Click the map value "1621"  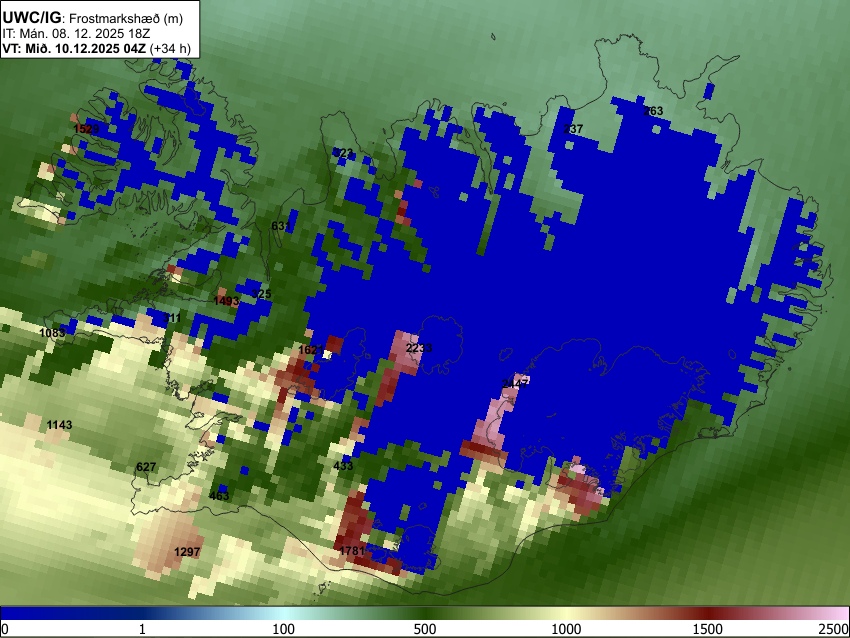coord(311,350)
